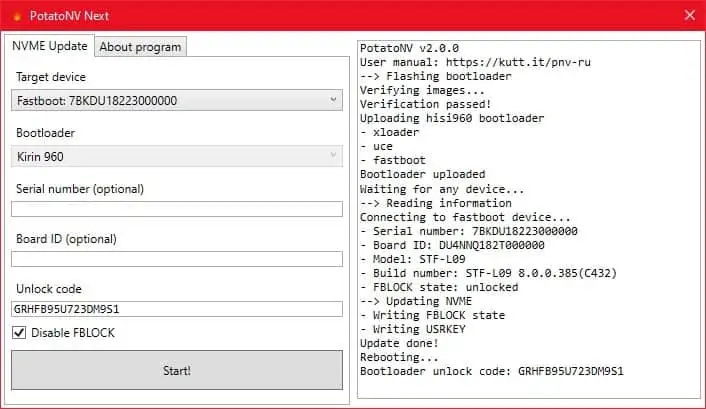Click the Serial number line in log output
Viewport: 706px width, 409px height.
[x=468, y=231]
